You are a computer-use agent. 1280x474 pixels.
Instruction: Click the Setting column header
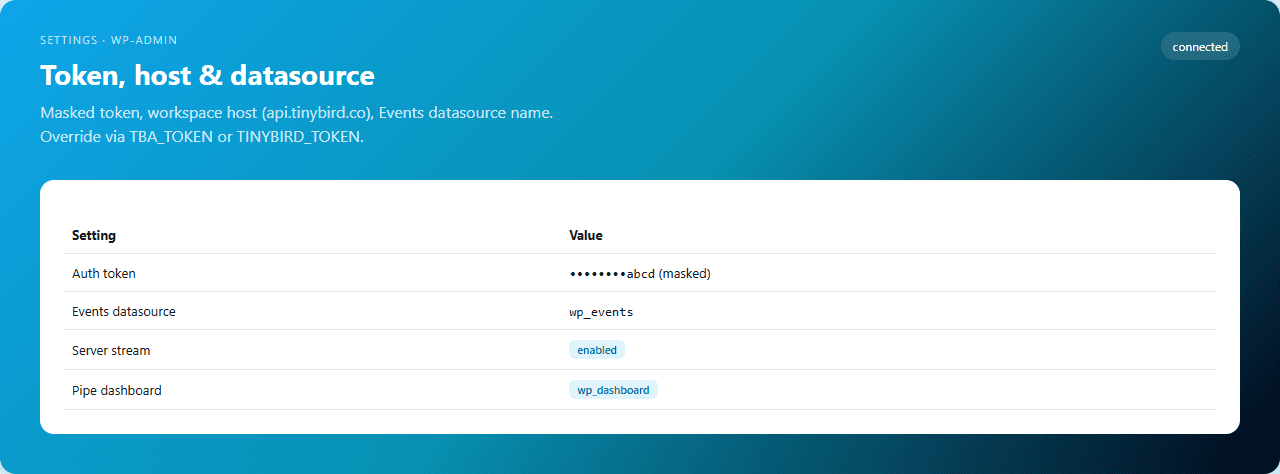pyautogui.click(x=94, y=235)
